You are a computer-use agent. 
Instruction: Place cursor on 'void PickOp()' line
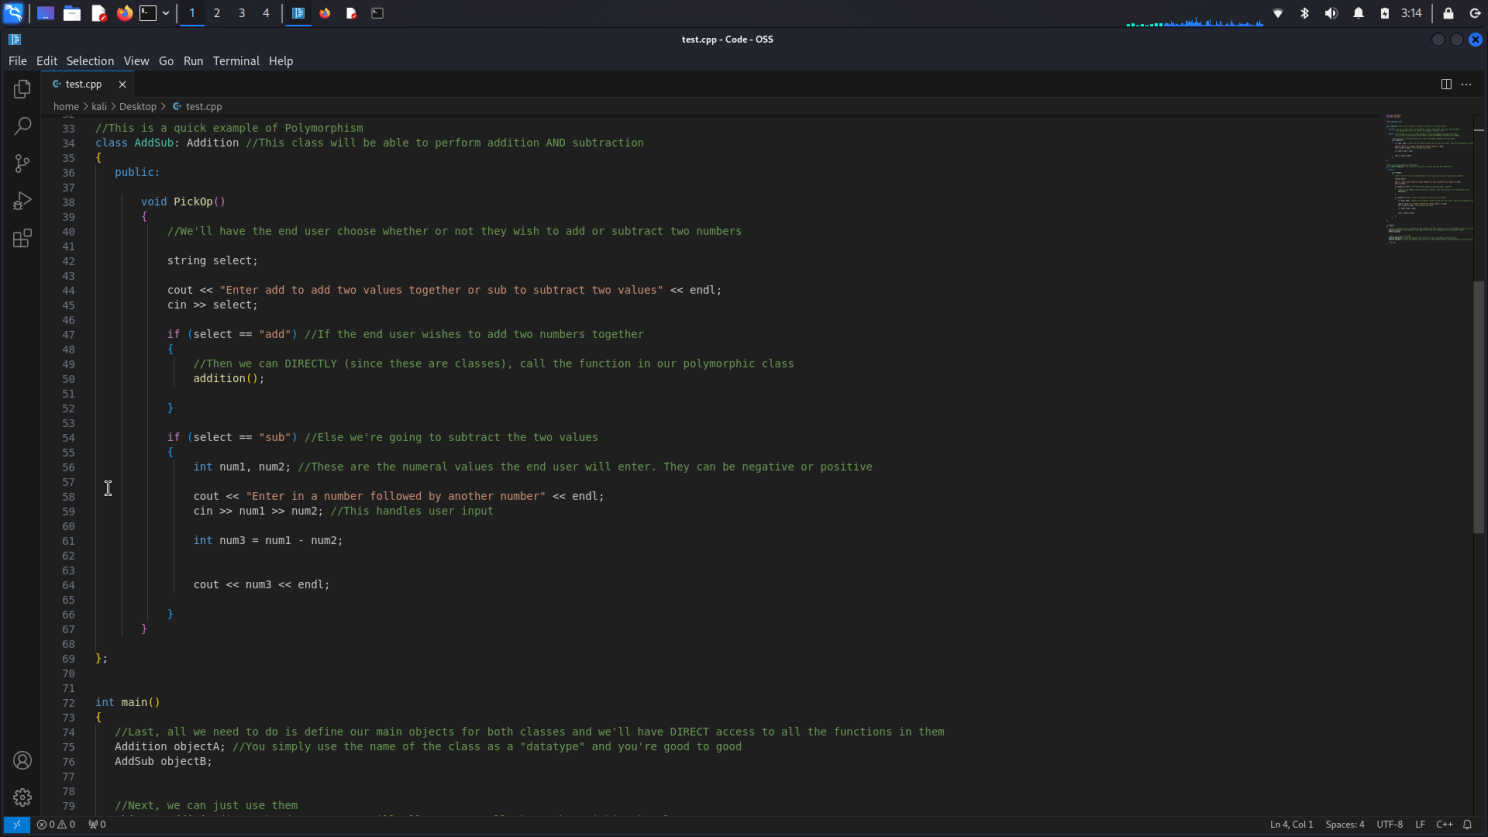click(x=183, y=202)
